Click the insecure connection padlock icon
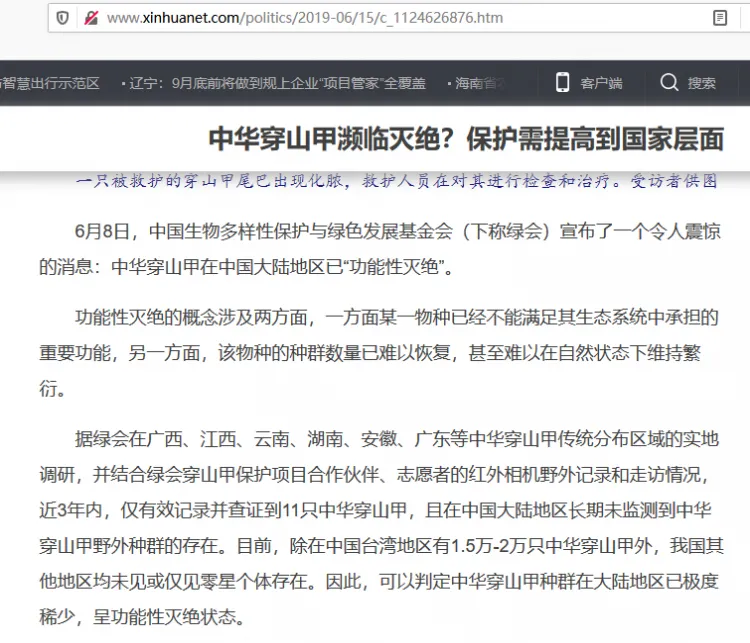The height and width of the screenshot is (643, 750). tap(90, 18)
